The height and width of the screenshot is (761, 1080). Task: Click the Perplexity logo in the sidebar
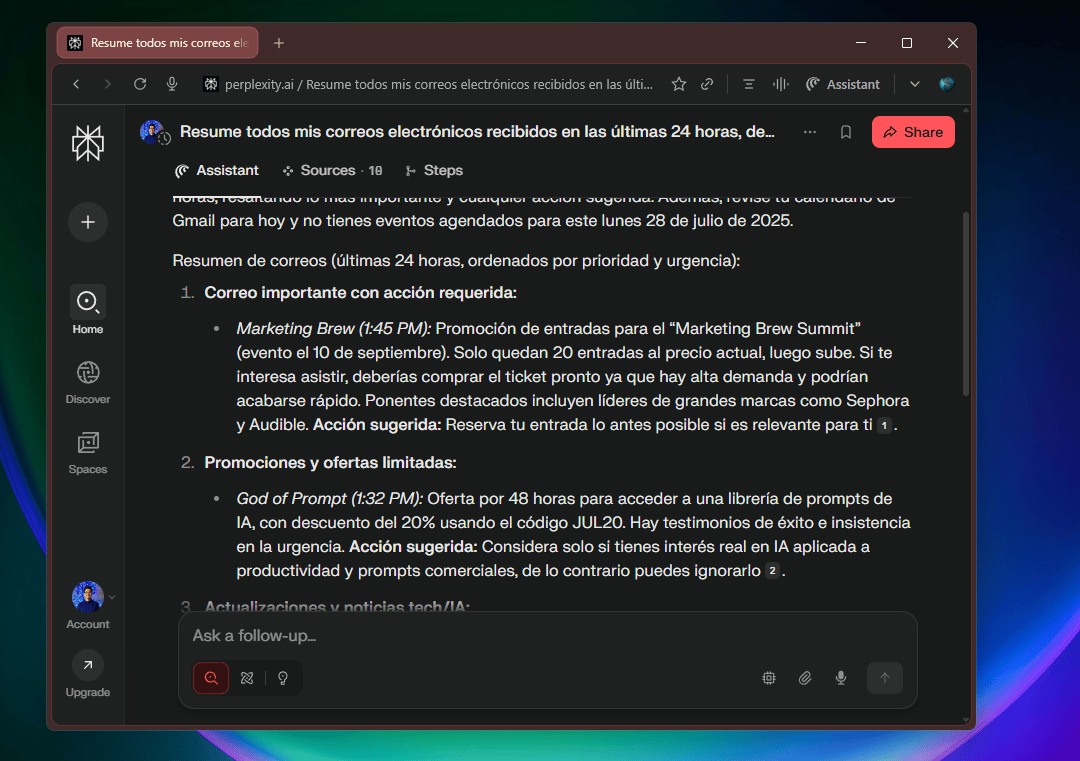click(88, 143)
